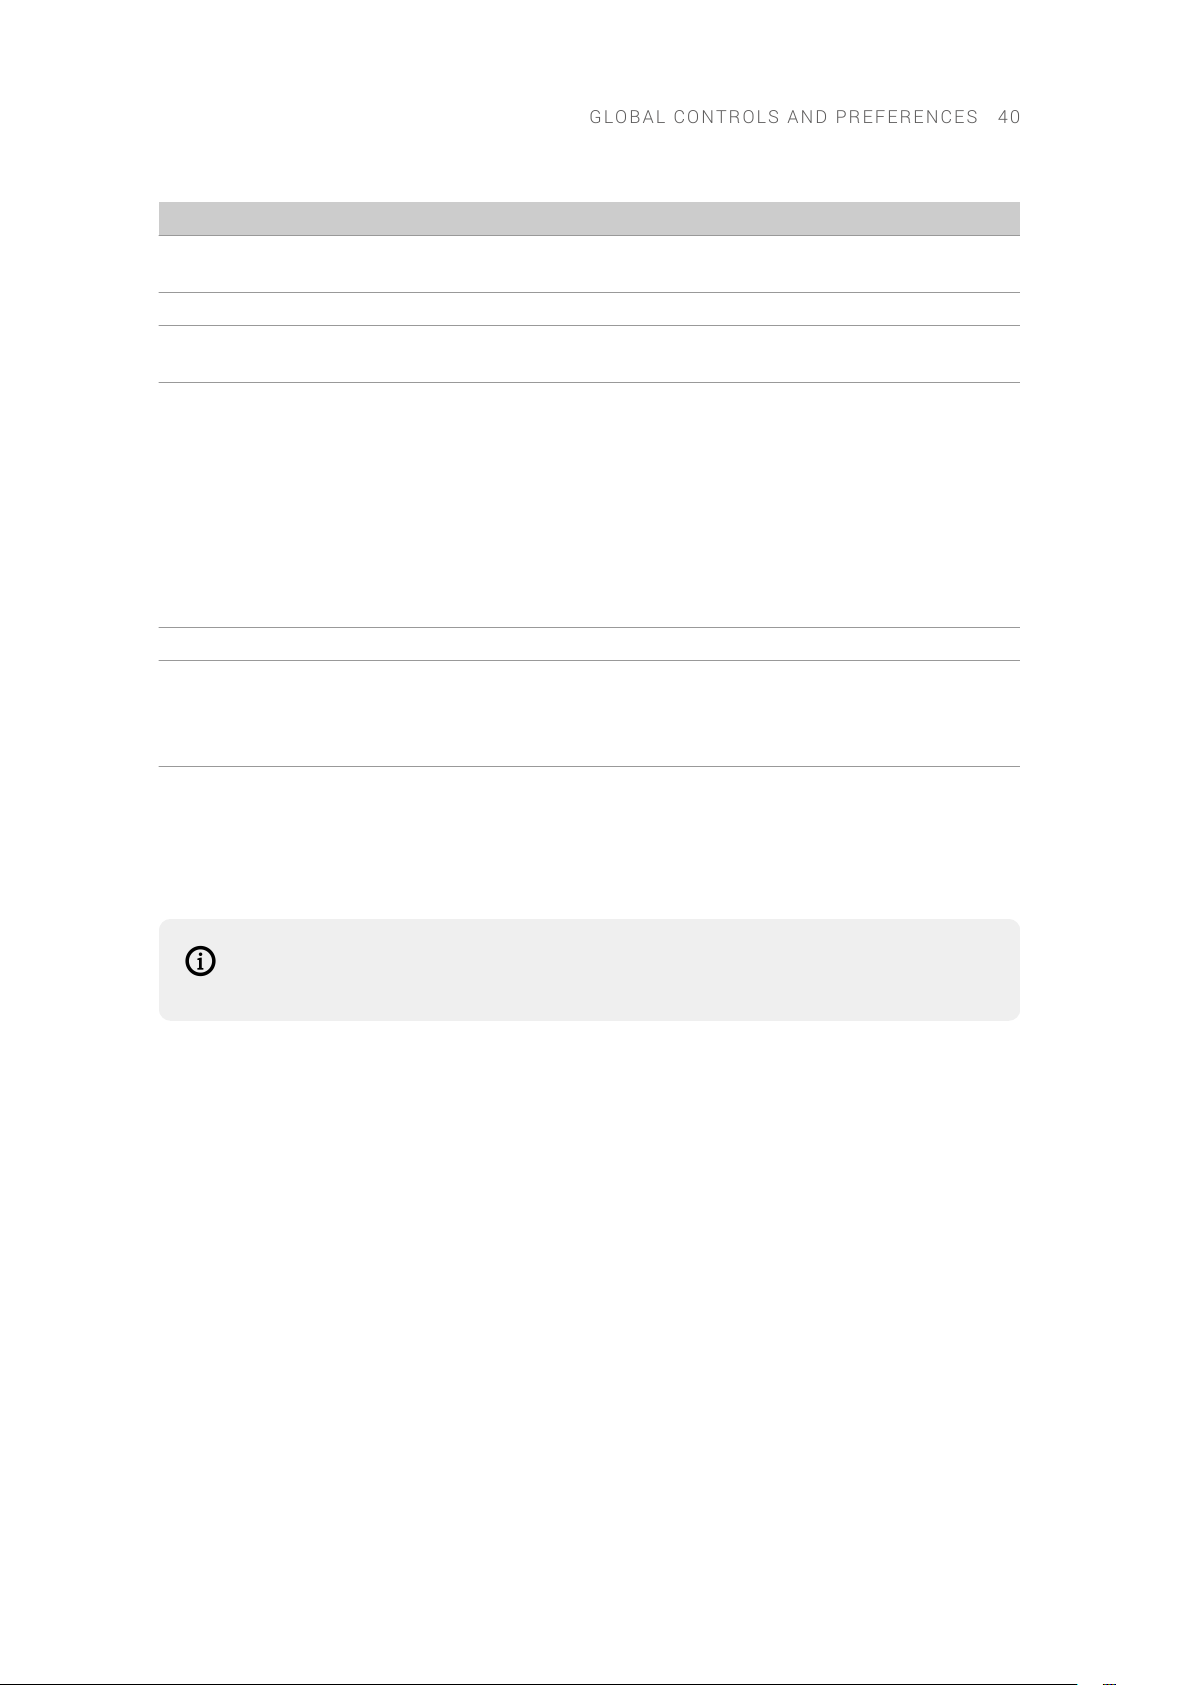
Task: Click the empty space between the table and the note box
Action: pyautogui.click(x=589, y=843)
